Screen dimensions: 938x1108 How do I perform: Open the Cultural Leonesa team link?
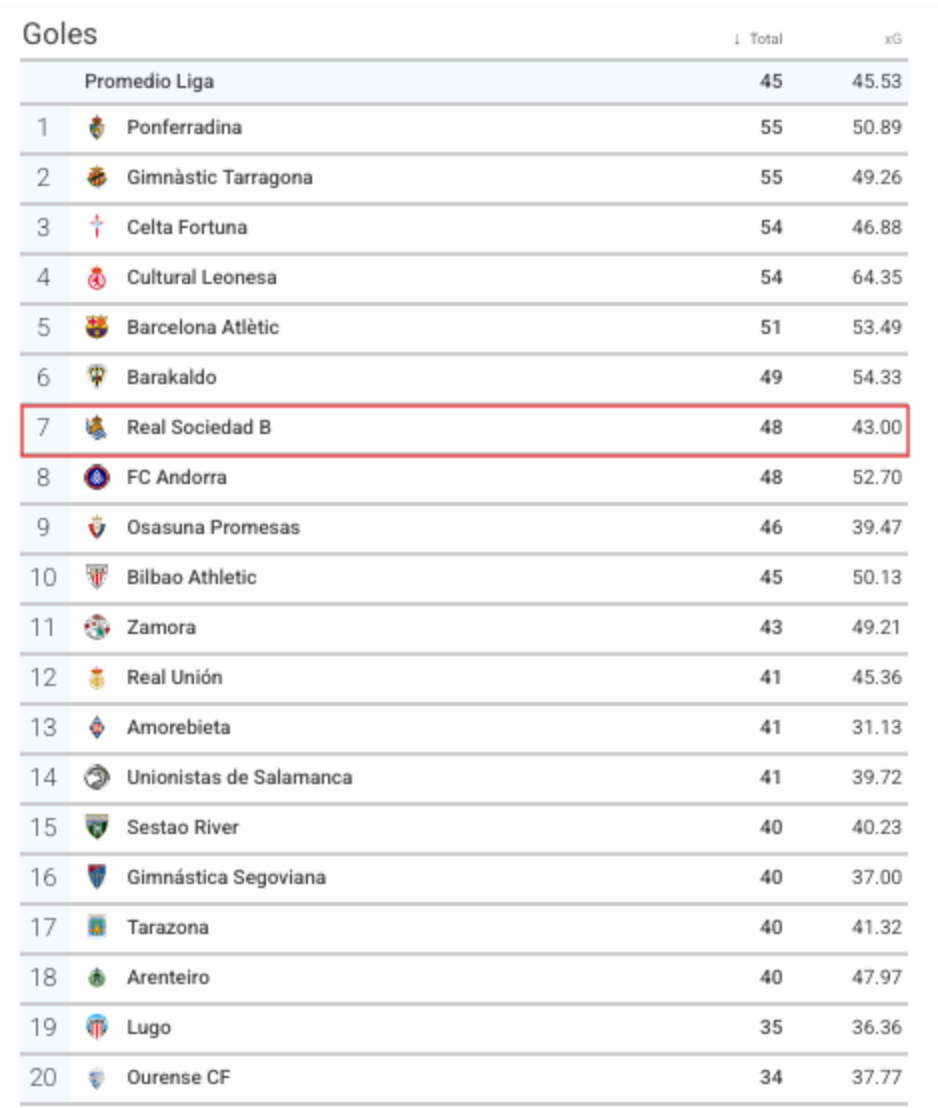201,277
